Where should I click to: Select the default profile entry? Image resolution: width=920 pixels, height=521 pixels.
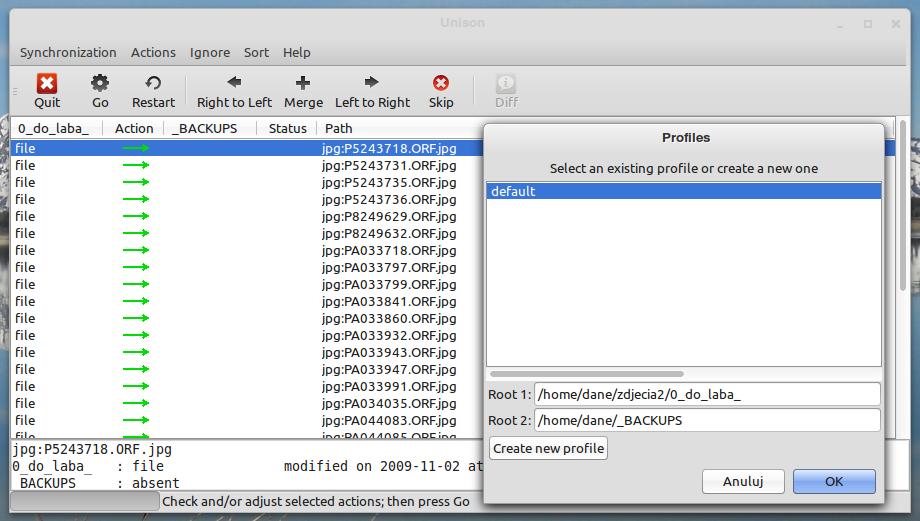click(x=684, y=191)
